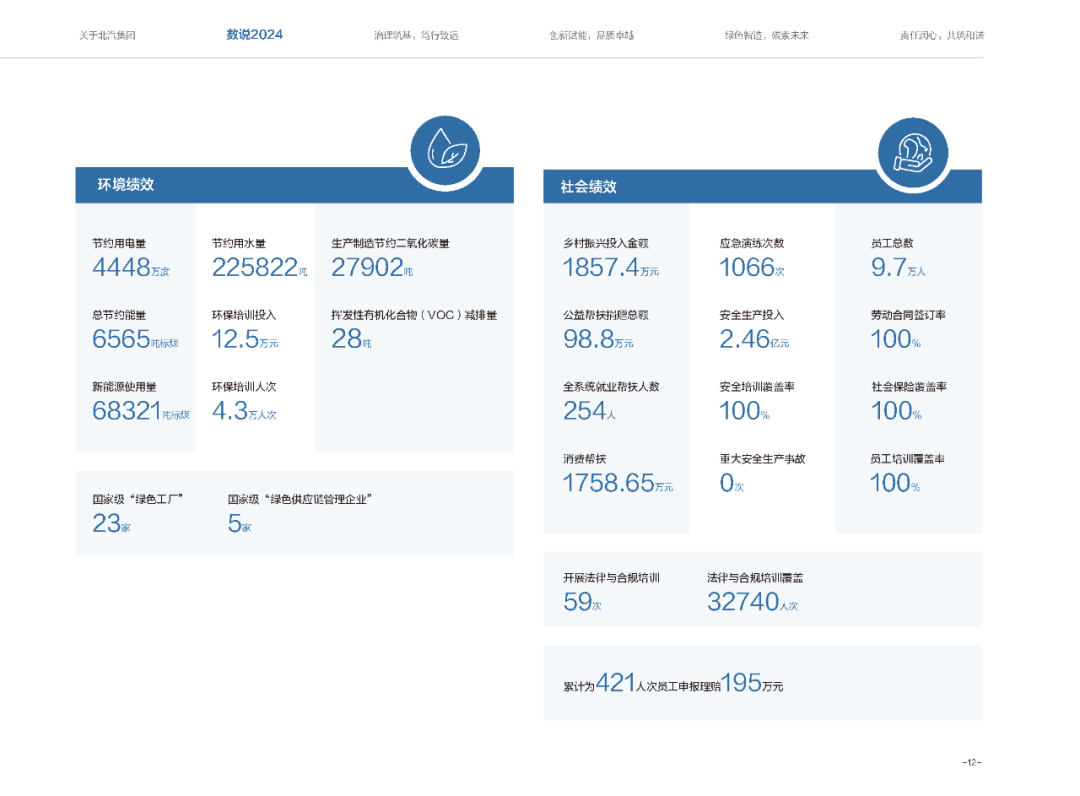Click the 乡村振兴投入金额 value 1857.4
1080x796 pixels.
pyautogui.click(x=601, y=267)
